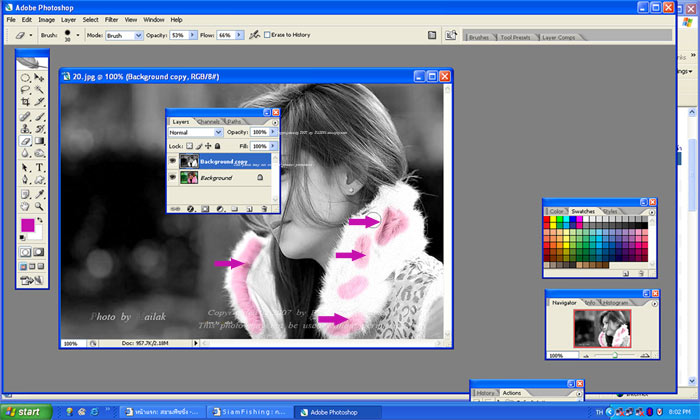Screen dimensions: 700x420
Task: Select the Slice tool
Action: [39, 102]
